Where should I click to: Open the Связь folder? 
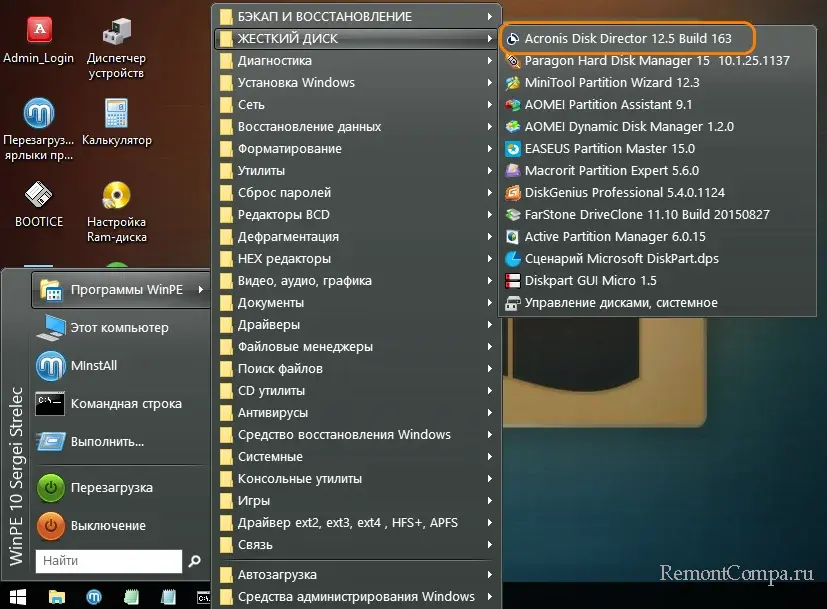(357, 545)
